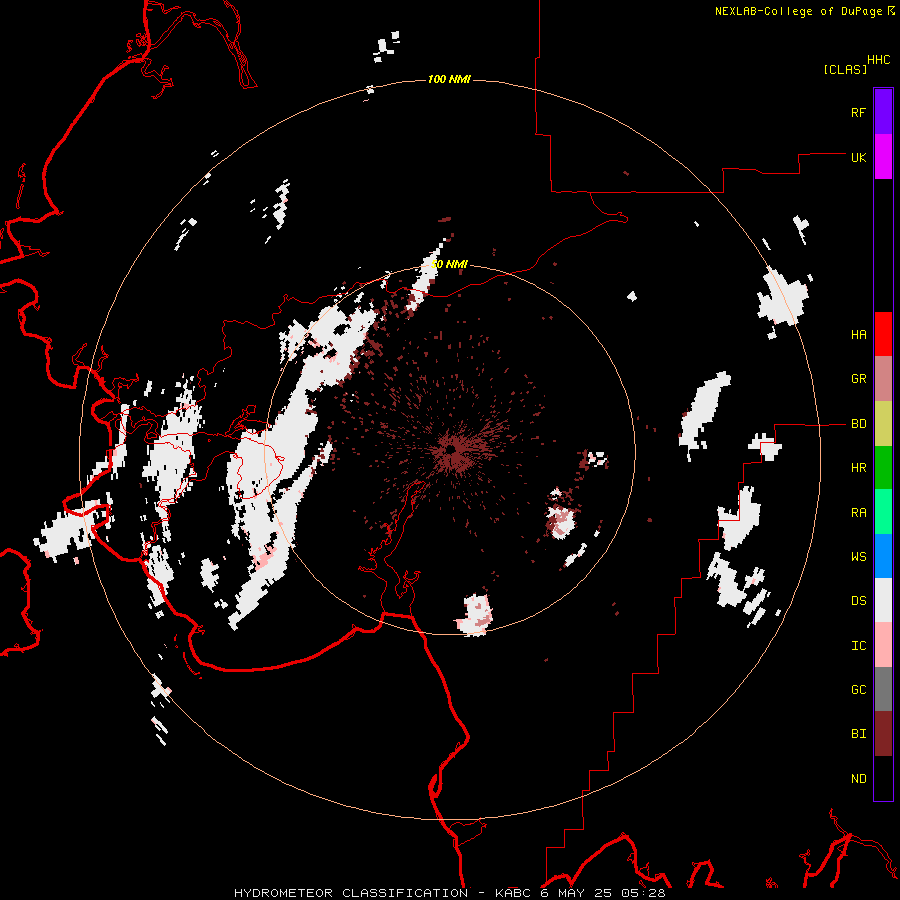Click the RA legend label
The image size is (900, 900).
[858, 513]
